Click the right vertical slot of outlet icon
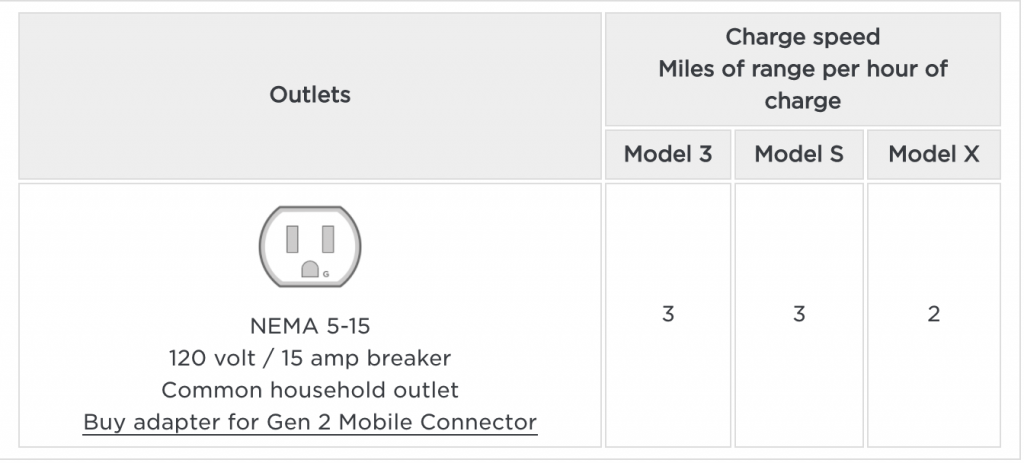Viewport: 1024px width, 463px height. 328,239
